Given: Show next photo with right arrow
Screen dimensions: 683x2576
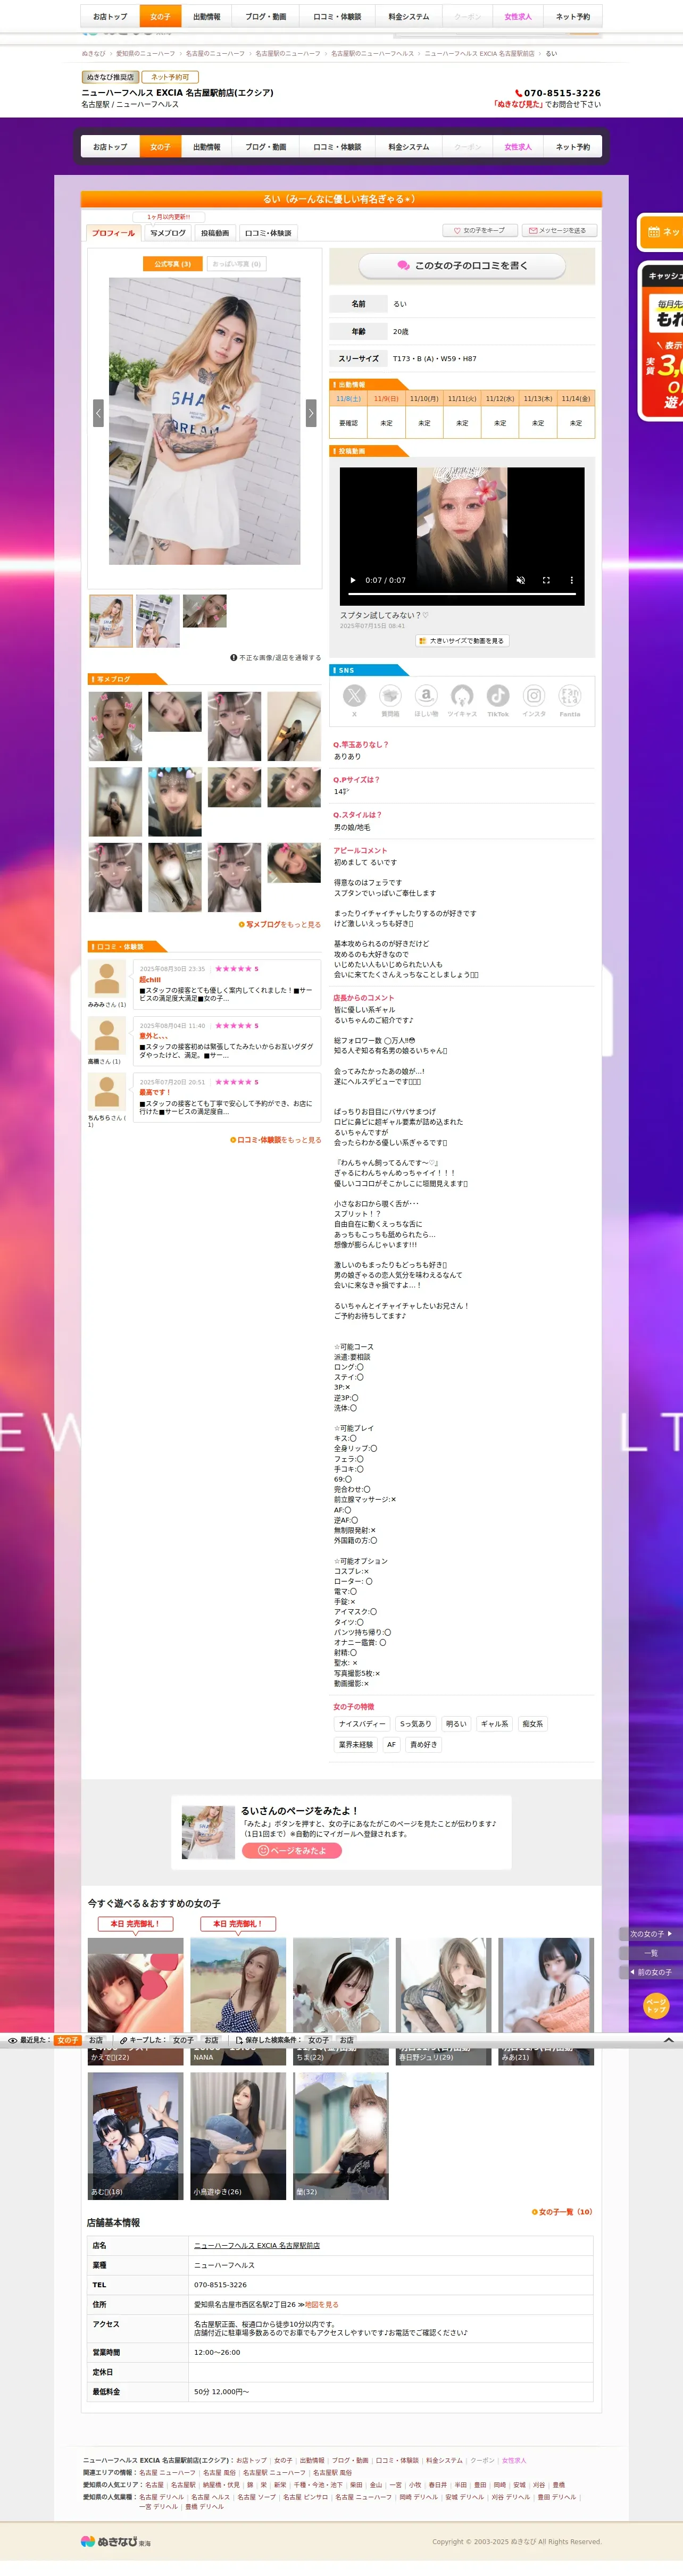Looking at the screenshot, I should point(311,413).
